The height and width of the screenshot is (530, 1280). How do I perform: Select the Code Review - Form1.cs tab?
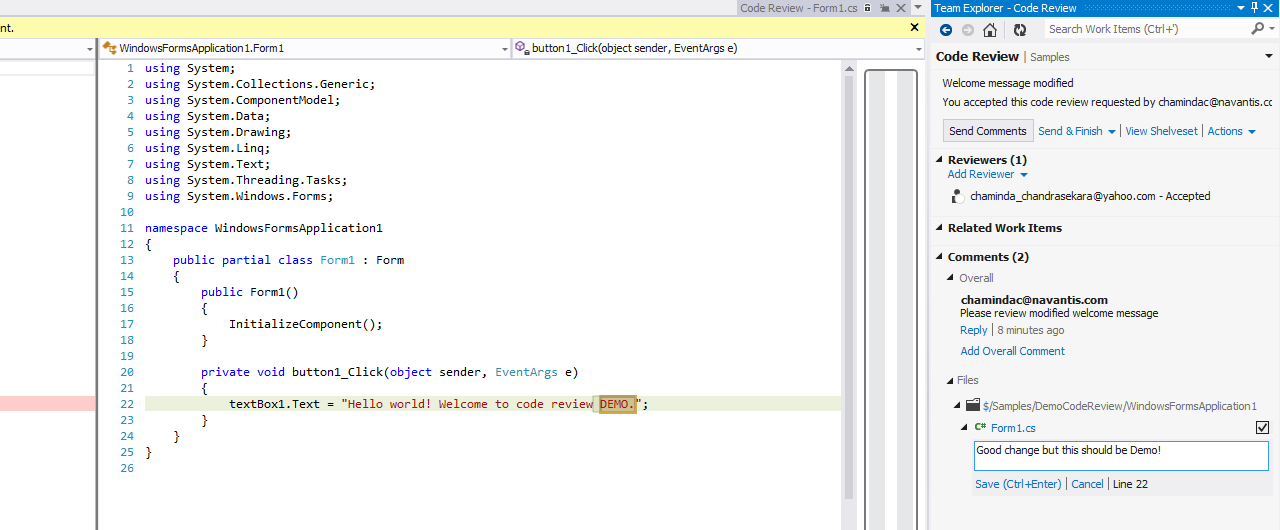coord(799,8)
